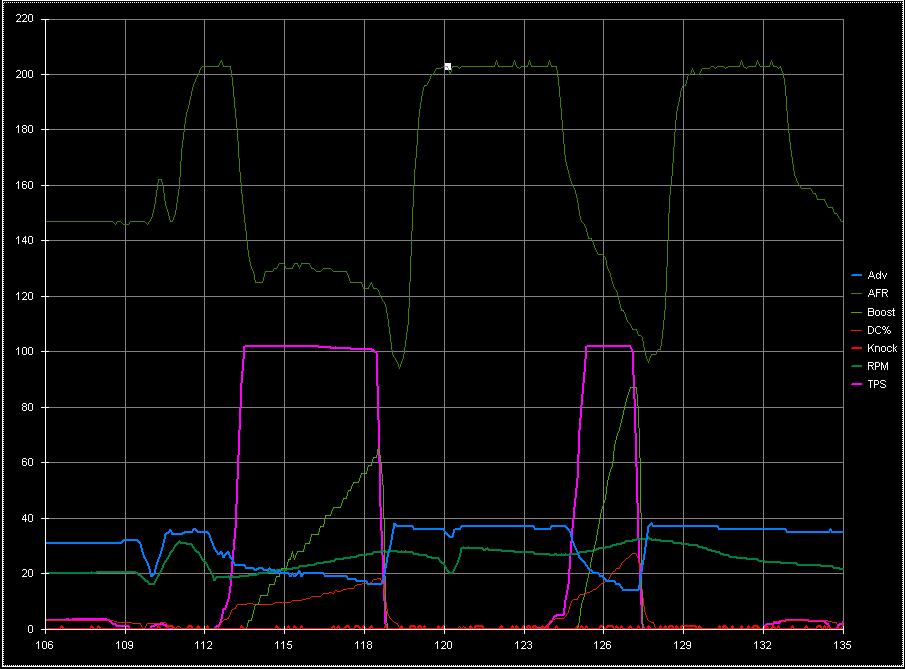Click the blue line swatch beside Adv
The height and width of the screenshot is (669, 905).
(x=856, y=275)
